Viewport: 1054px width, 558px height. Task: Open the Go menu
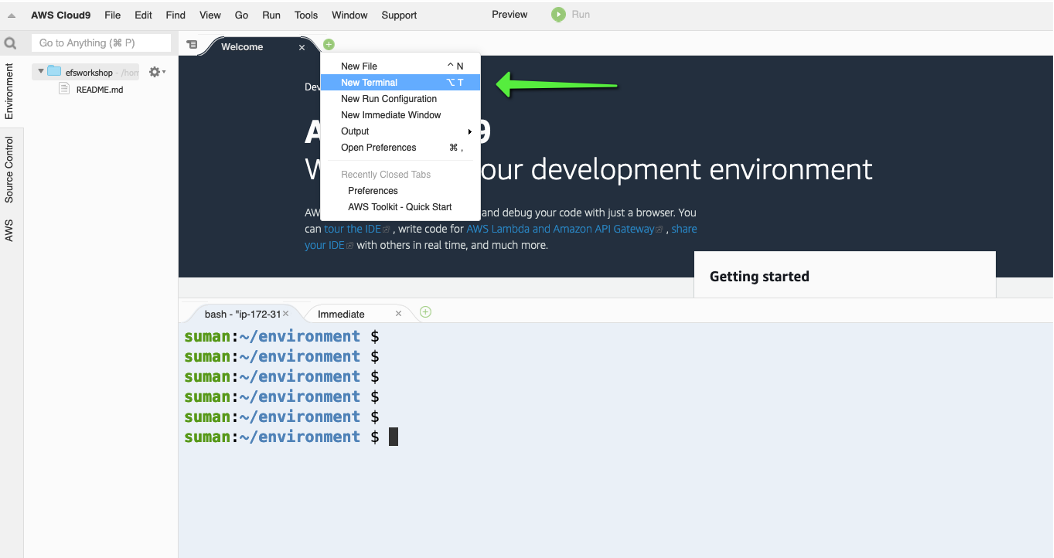point(241,15)
